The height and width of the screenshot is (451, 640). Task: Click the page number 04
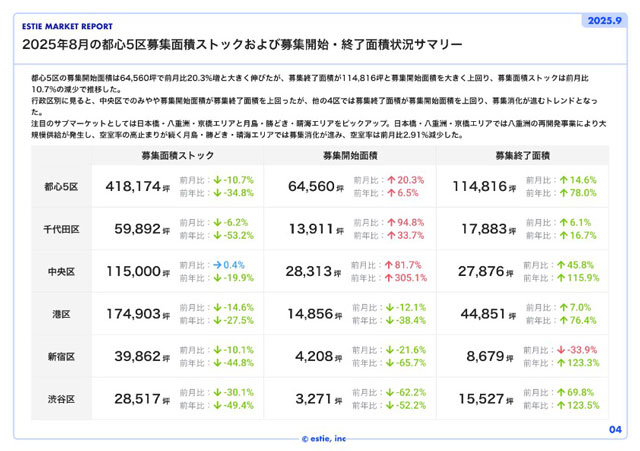(x=615, y=428)
